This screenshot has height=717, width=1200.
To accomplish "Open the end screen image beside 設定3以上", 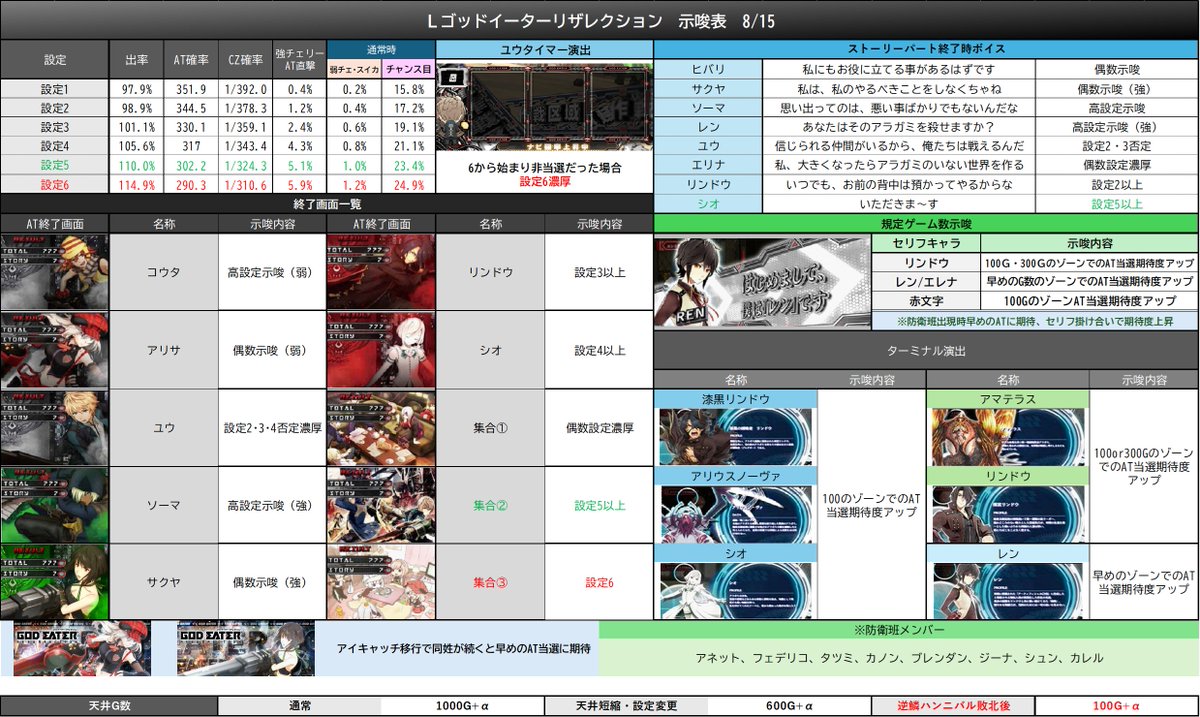I will tap(381, 272).
